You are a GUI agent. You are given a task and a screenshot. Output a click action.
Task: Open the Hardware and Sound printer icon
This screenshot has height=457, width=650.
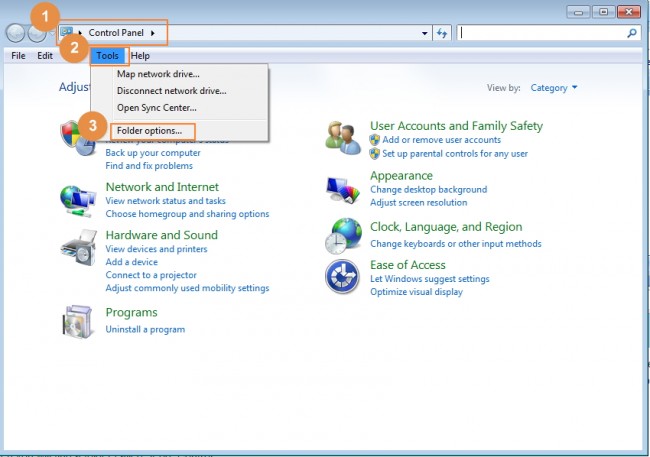[x=79, y=248]
